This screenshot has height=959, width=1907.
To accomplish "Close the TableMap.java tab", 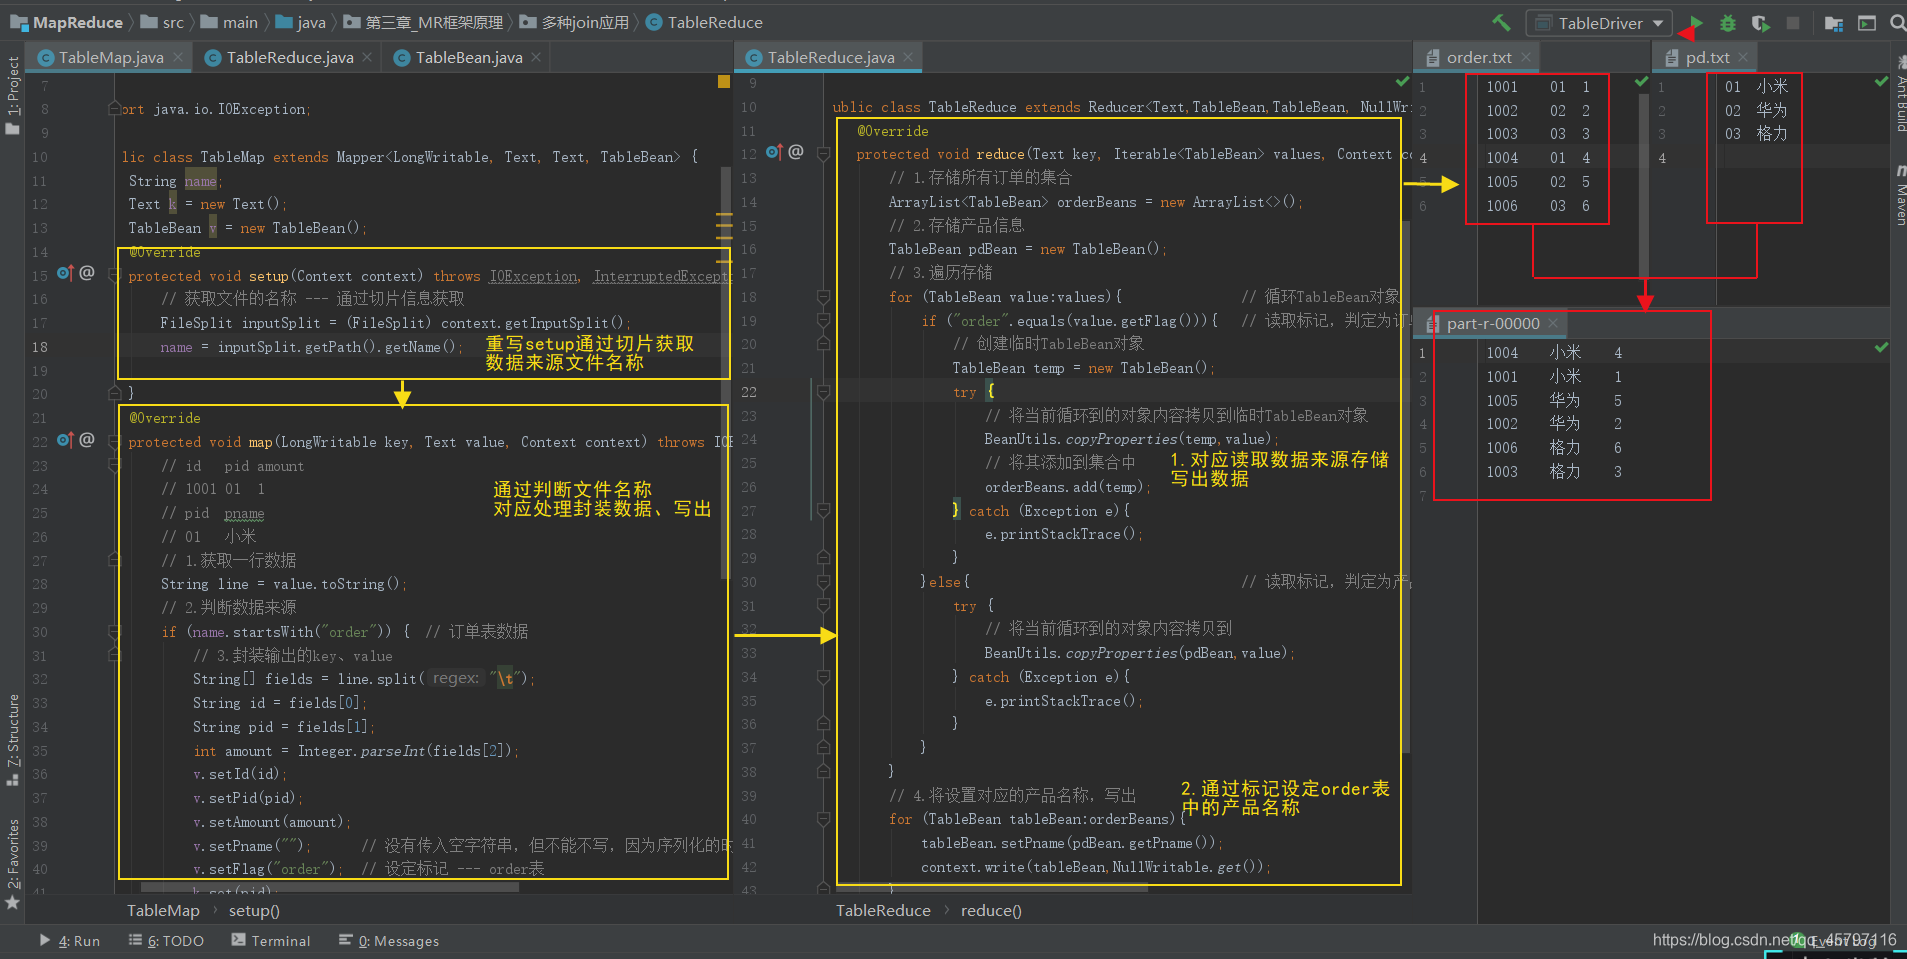I will point(178,57).
